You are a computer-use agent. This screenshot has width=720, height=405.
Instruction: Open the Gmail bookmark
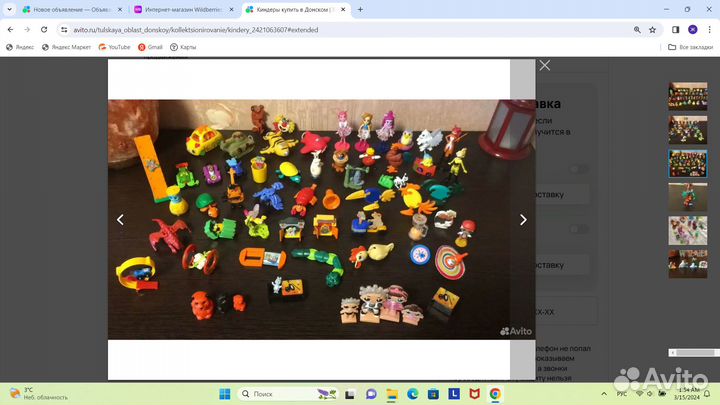[x=151, y=47]
